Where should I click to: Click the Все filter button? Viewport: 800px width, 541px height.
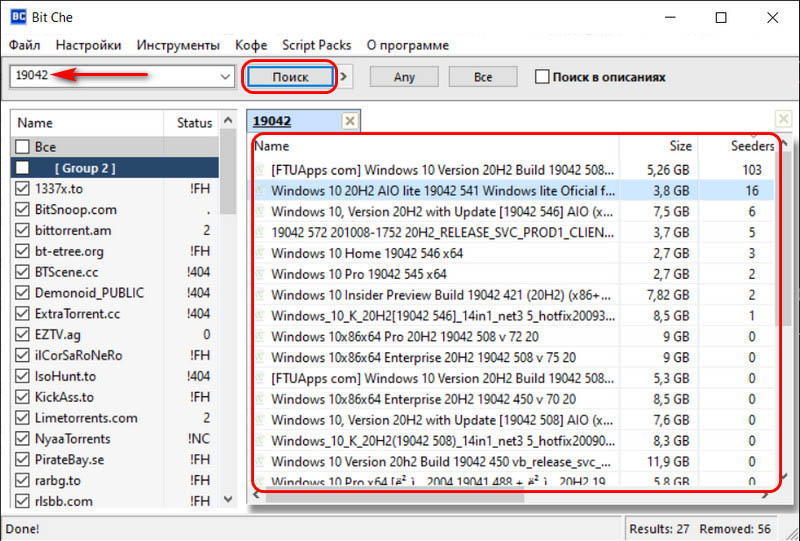(x=483, y=77)
